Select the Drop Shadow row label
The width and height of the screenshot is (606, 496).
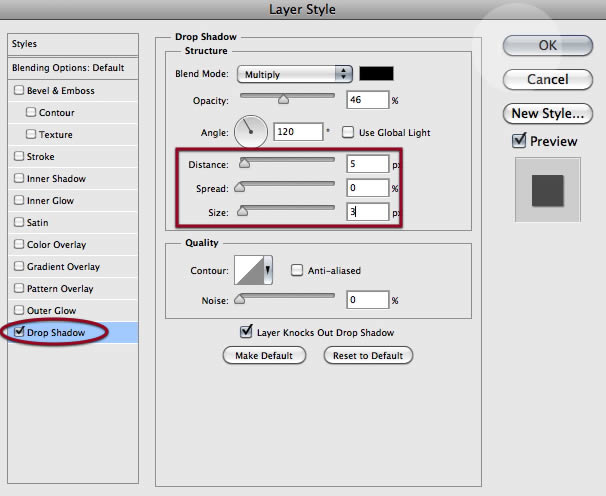coord(56,332)
